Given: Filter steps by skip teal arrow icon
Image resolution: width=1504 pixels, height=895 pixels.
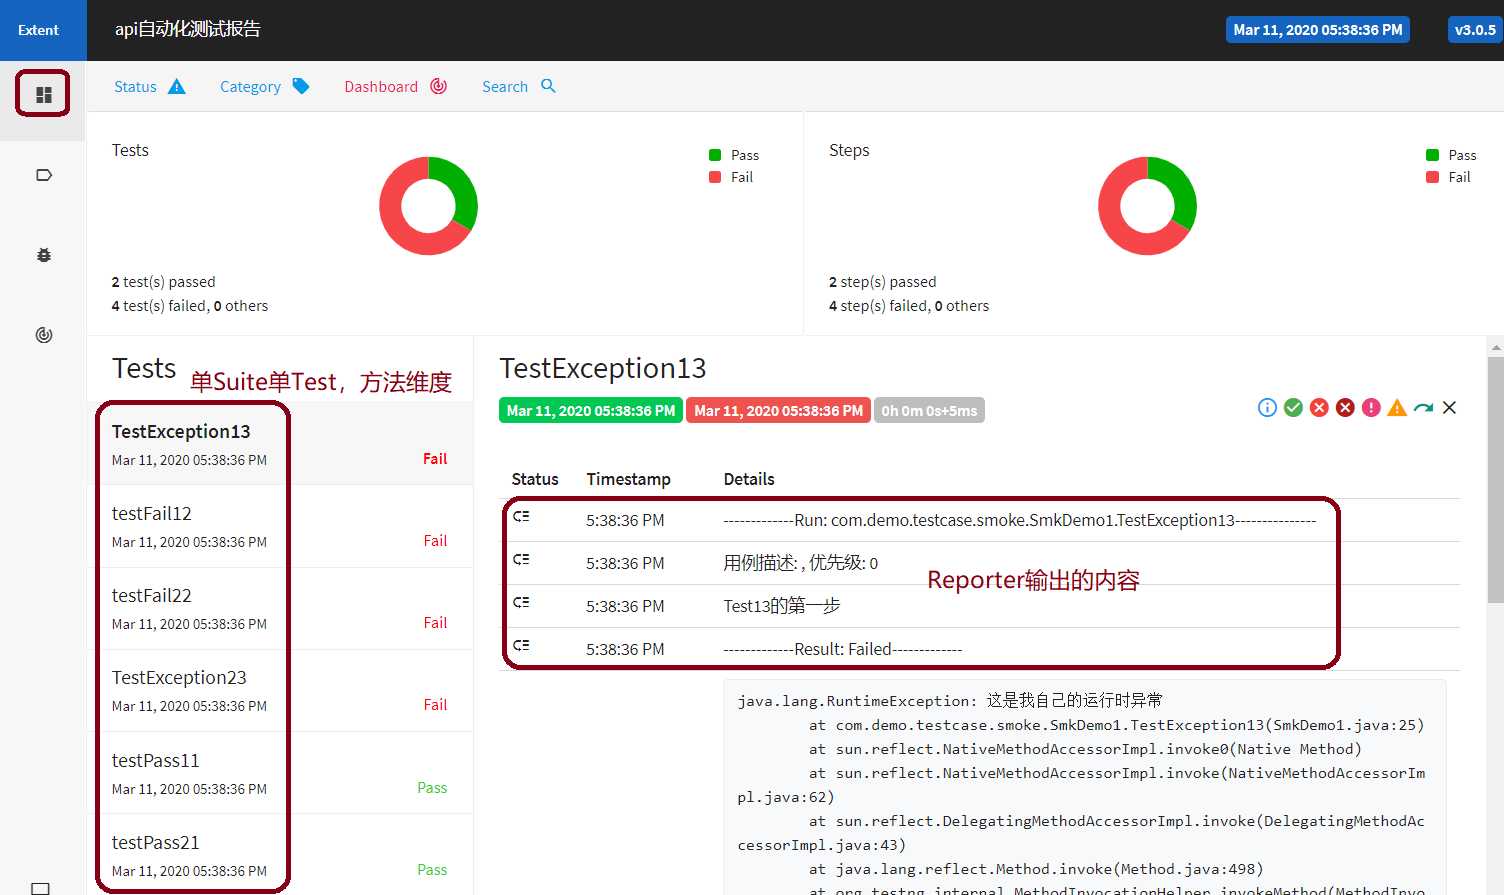Looking at the screenshot, I should tap(1423, 407).
